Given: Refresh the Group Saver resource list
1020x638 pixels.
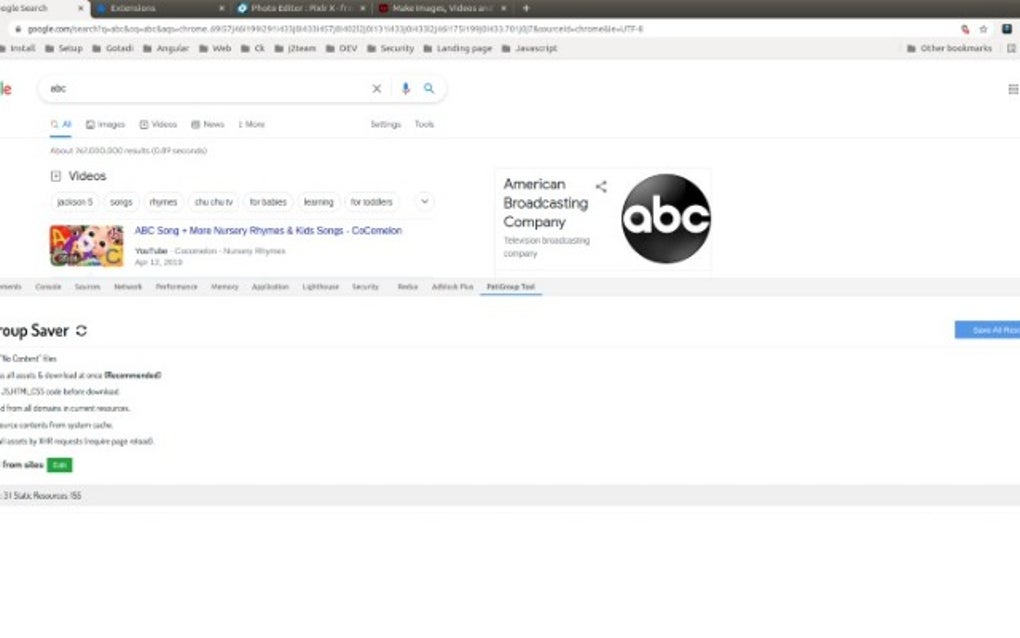Looking at the screenshot, I should coord(81,330).
